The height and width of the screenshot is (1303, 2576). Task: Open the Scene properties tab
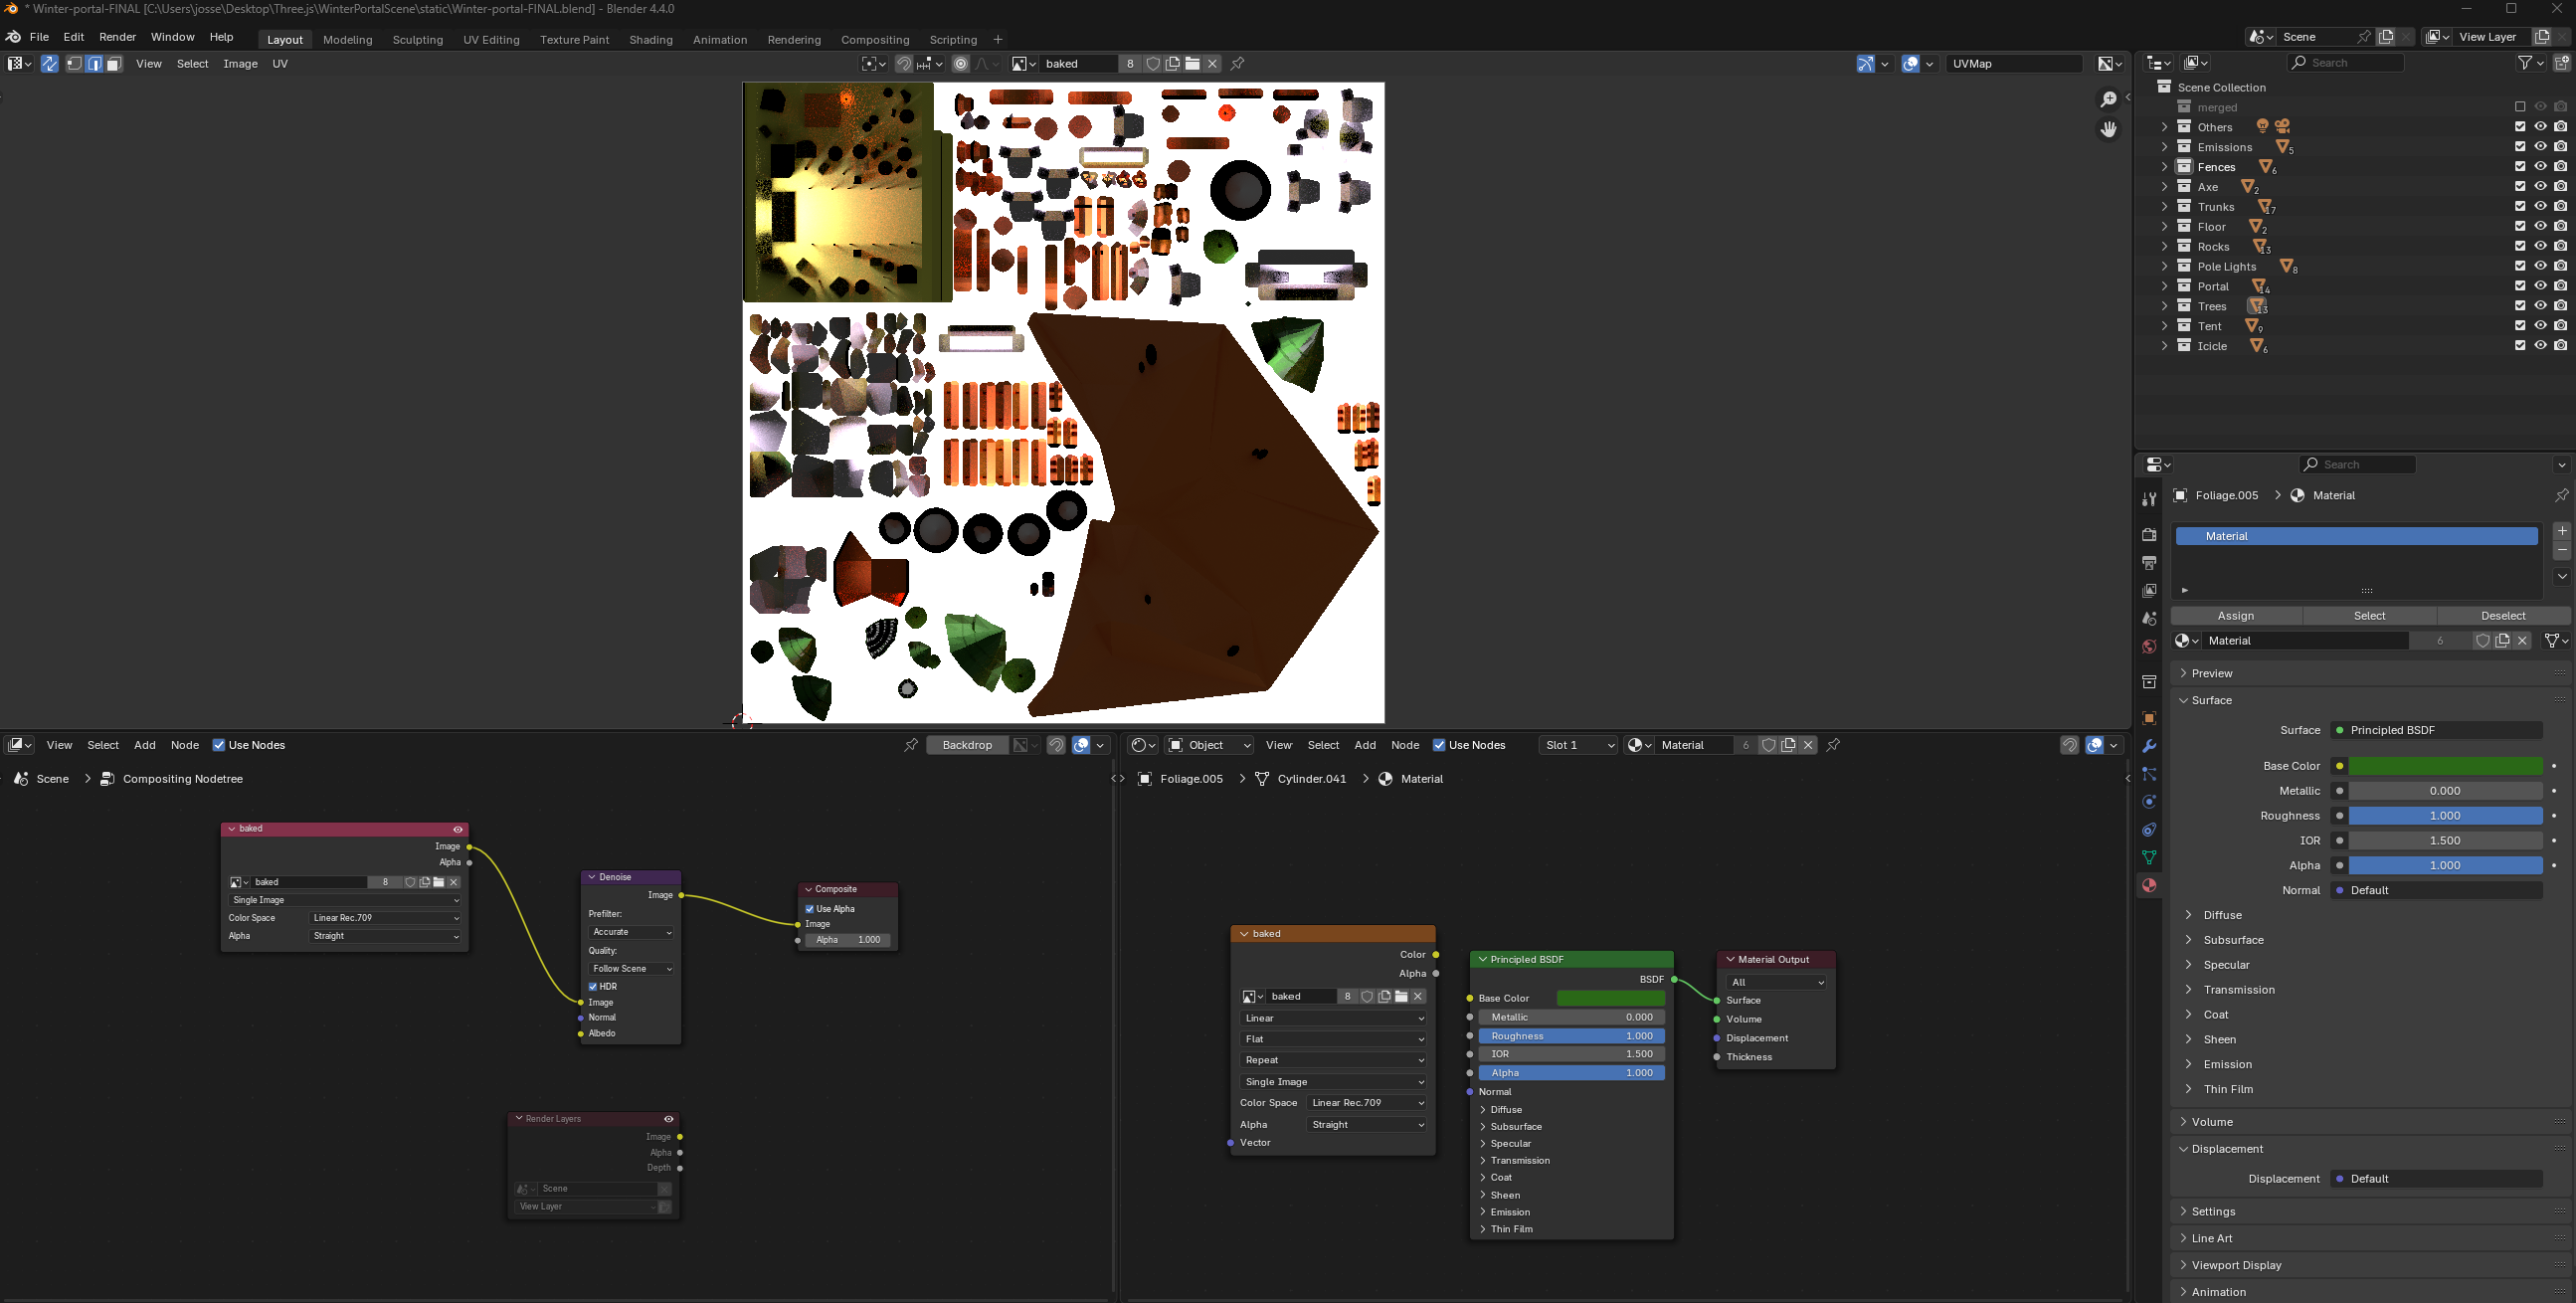point(2148,619)
